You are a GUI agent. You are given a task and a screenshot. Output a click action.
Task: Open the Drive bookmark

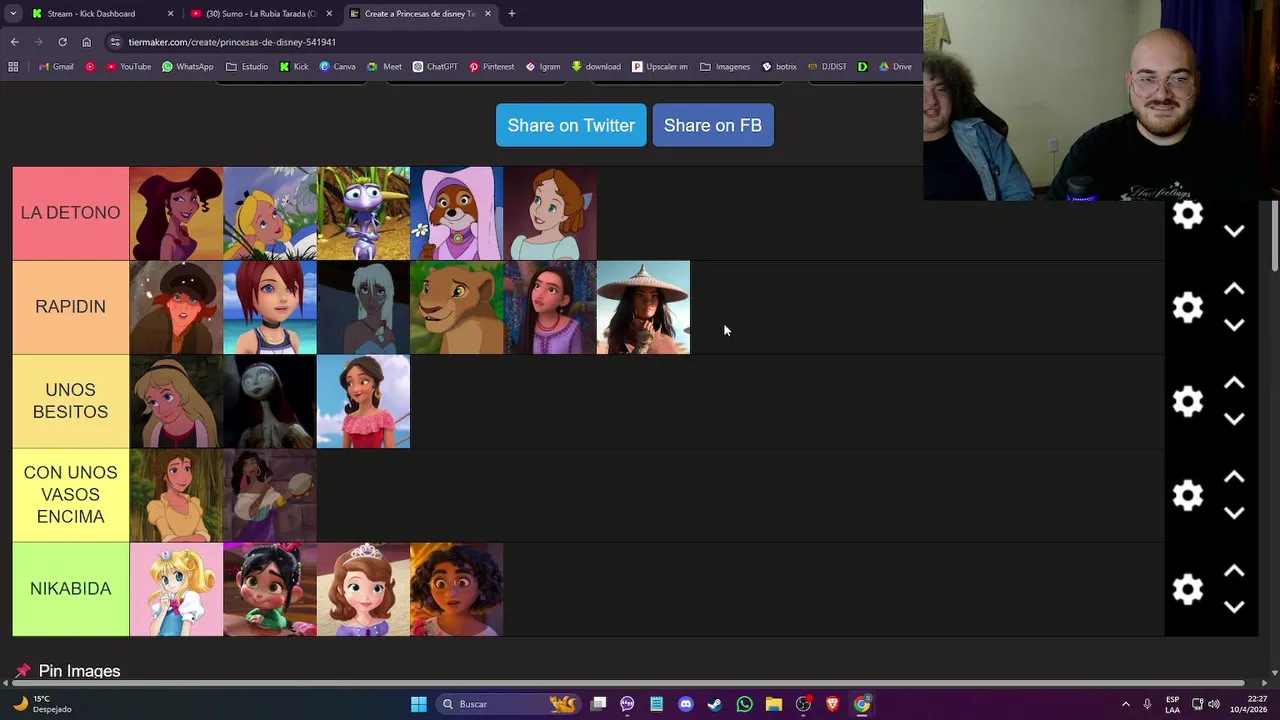895,67
